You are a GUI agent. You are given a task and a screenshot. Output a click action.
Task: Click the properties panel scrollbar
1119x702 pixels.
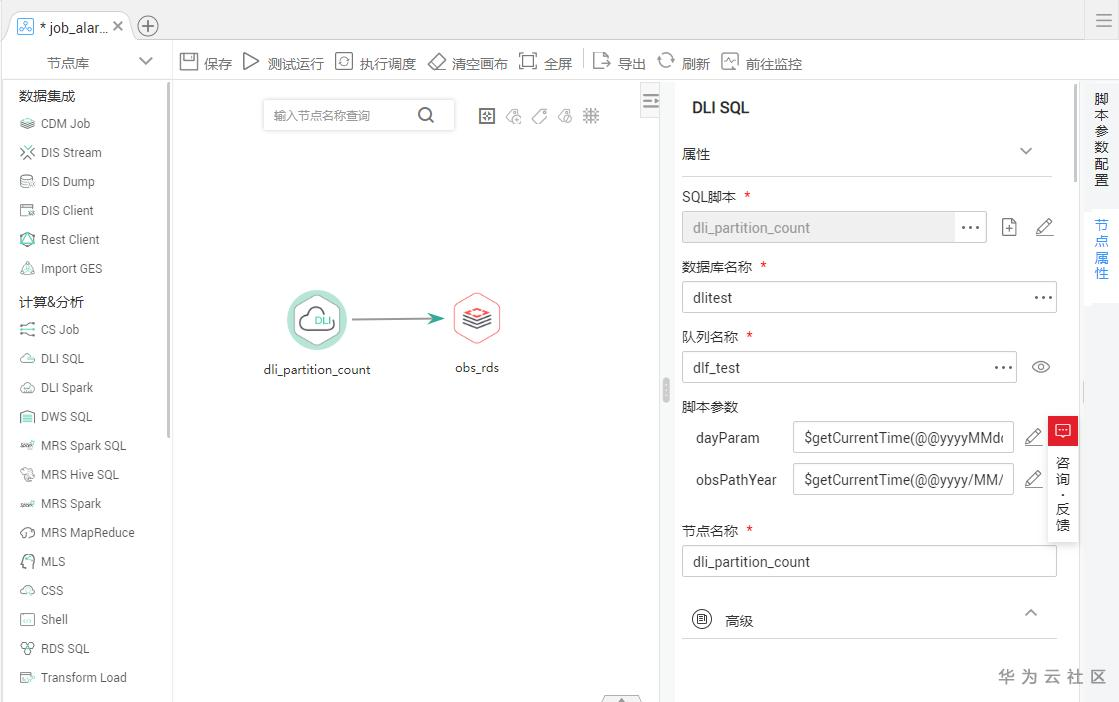click(1075, 134)
